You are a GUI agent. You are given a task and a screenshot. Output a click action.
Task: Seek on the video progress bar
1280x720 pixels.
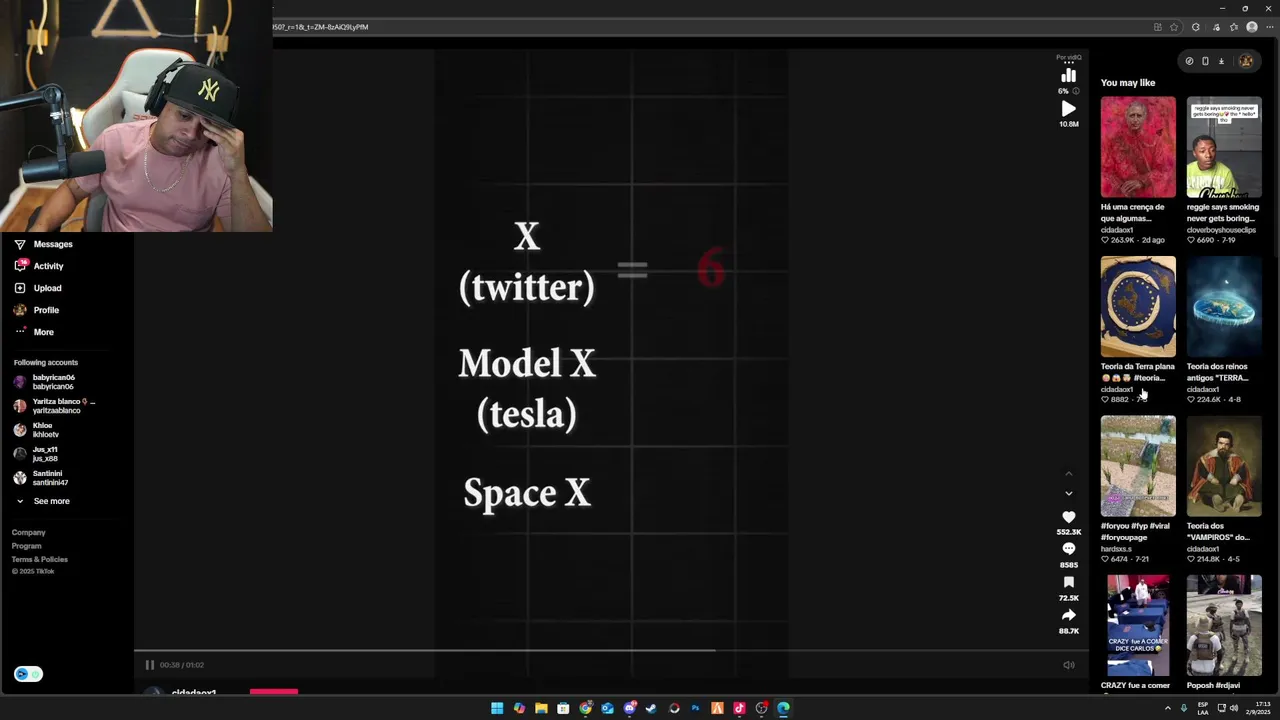click(611, 650)
